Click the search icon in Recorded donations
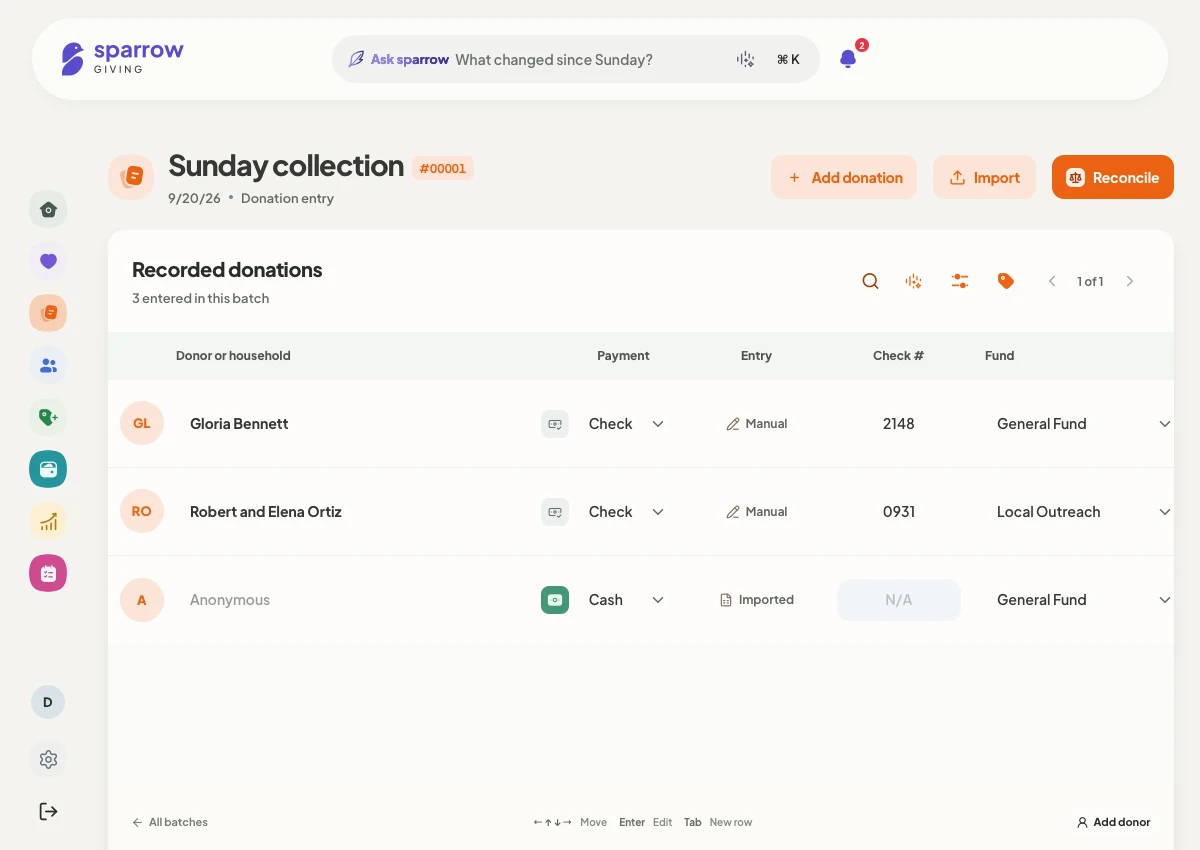 coord(870,281)
